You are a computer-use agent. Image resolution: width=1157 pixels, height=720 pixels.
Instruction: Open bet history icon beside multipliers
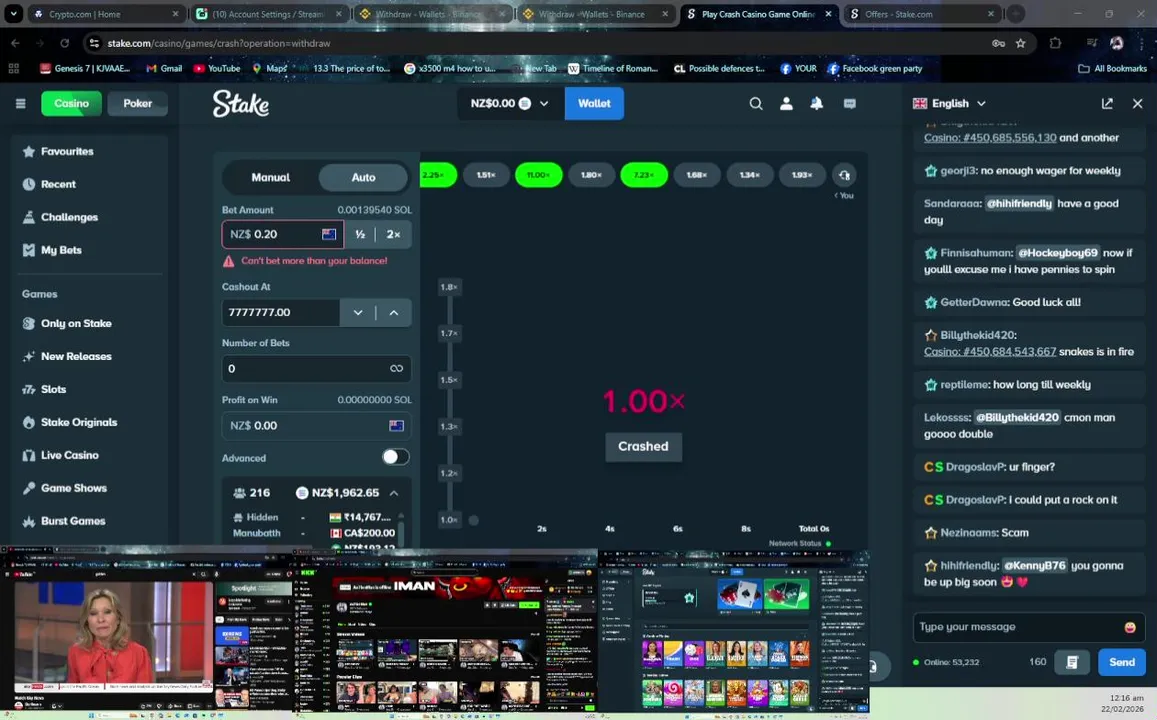844,176
